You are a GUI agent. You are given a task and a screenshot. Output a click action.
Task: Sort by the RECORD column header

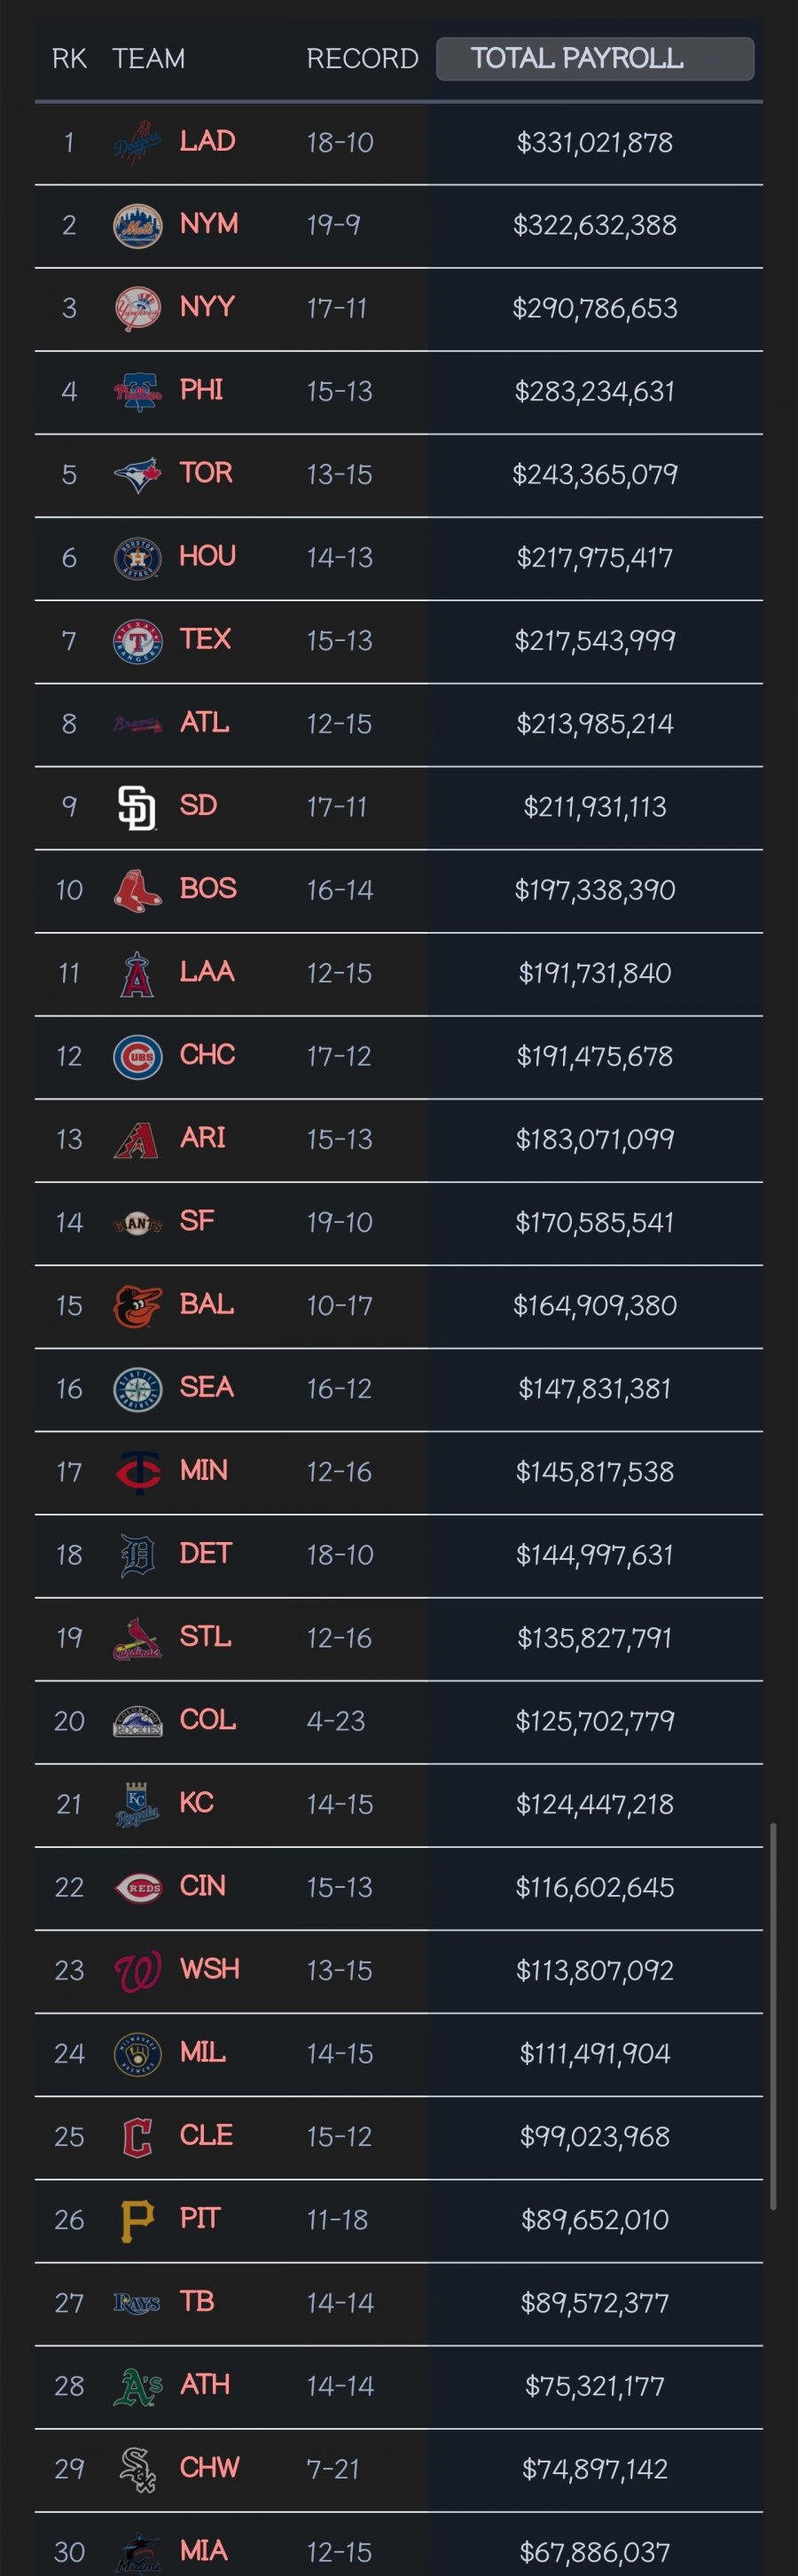(x=362, y=59)
